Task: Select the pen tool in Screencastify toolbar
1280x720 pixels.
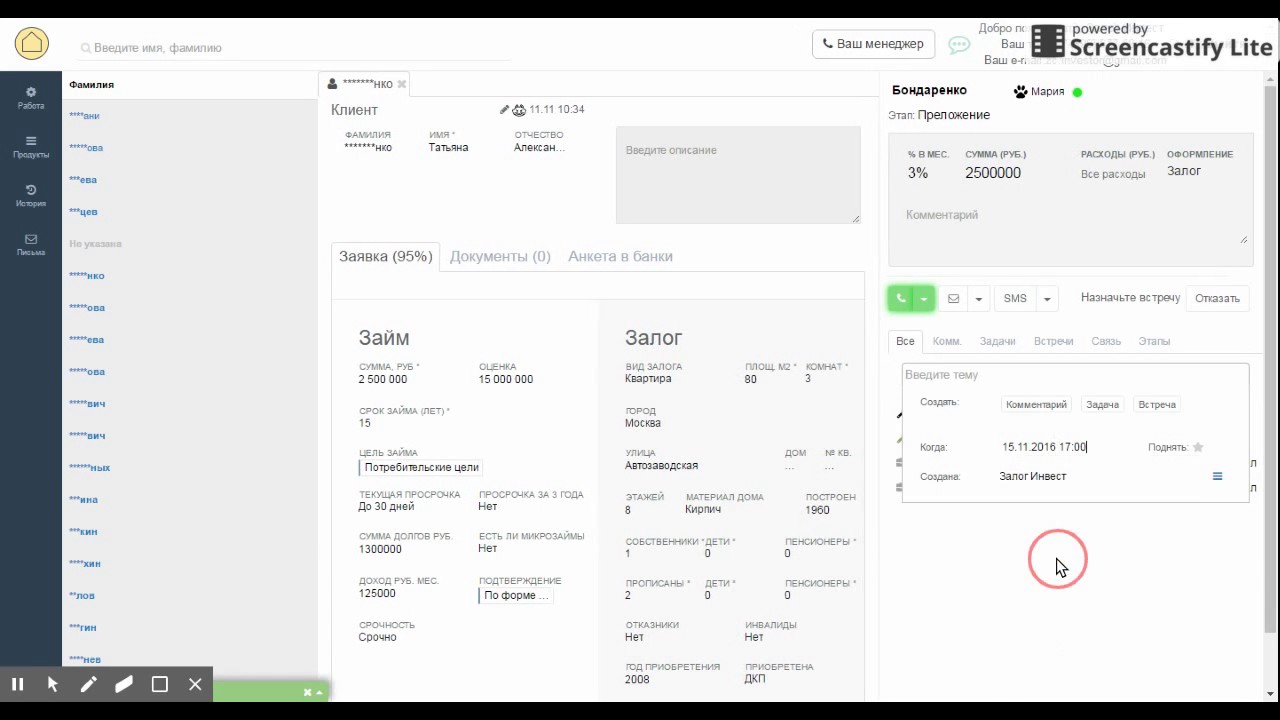Action: point(89,684)
